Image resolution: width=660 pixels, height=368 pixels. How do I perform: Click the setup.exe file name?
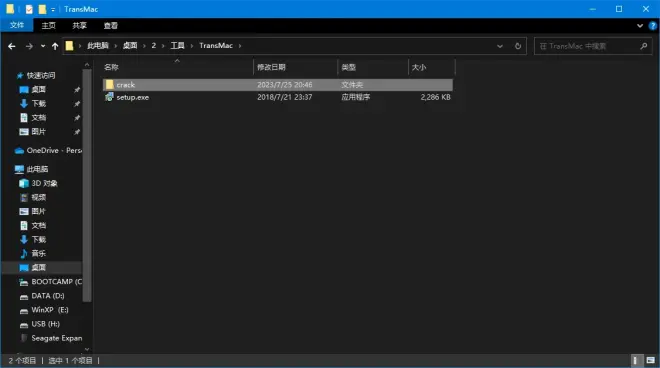pyautogui.click(x=133, y=97)
